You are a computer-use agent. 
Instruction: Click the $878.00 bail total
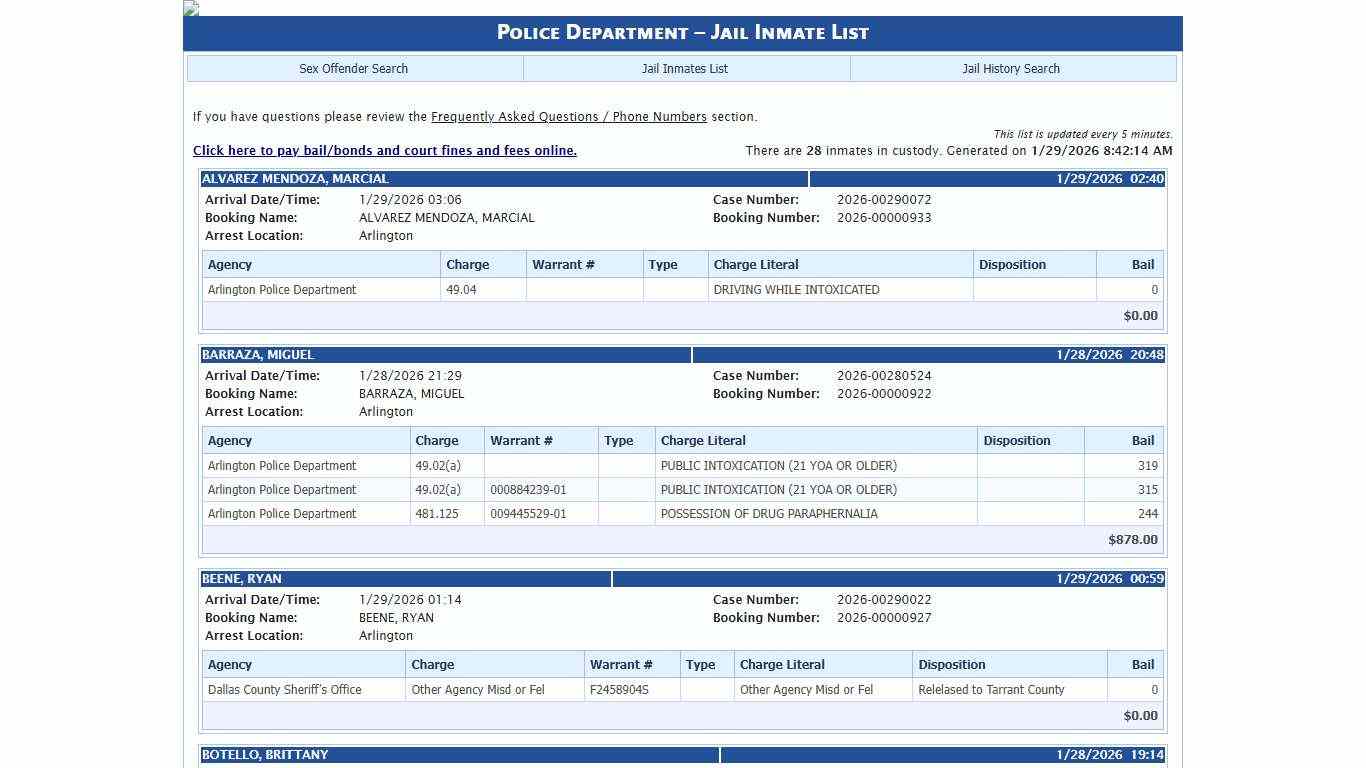point(1132,540)
